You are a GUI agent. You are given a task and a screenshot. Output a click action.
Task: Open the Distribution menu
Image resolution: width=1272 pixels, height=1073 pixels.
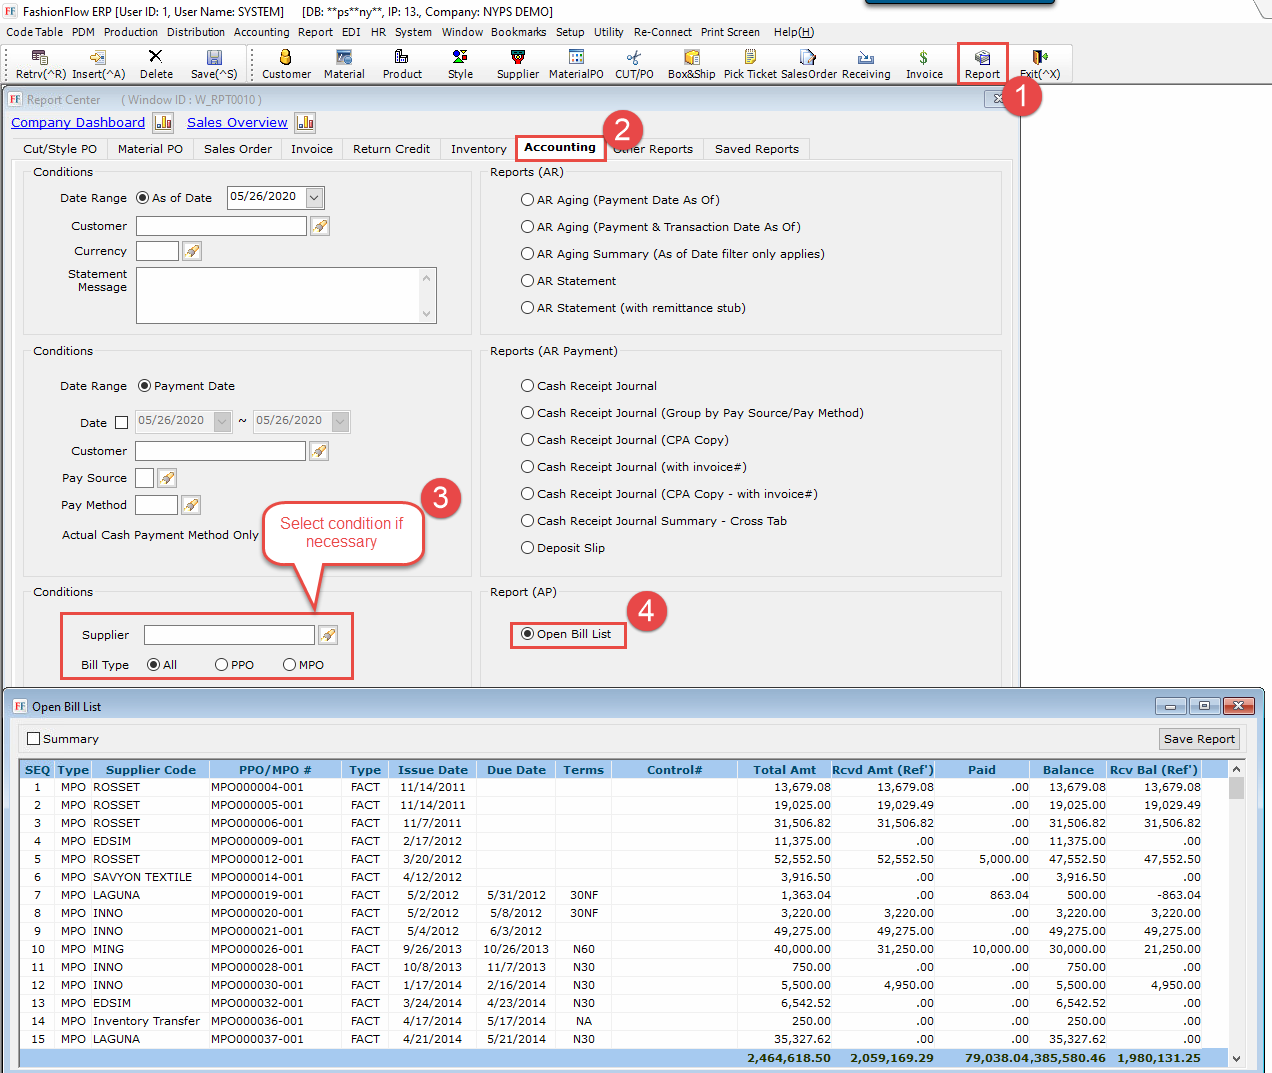[x=196, y=32]
